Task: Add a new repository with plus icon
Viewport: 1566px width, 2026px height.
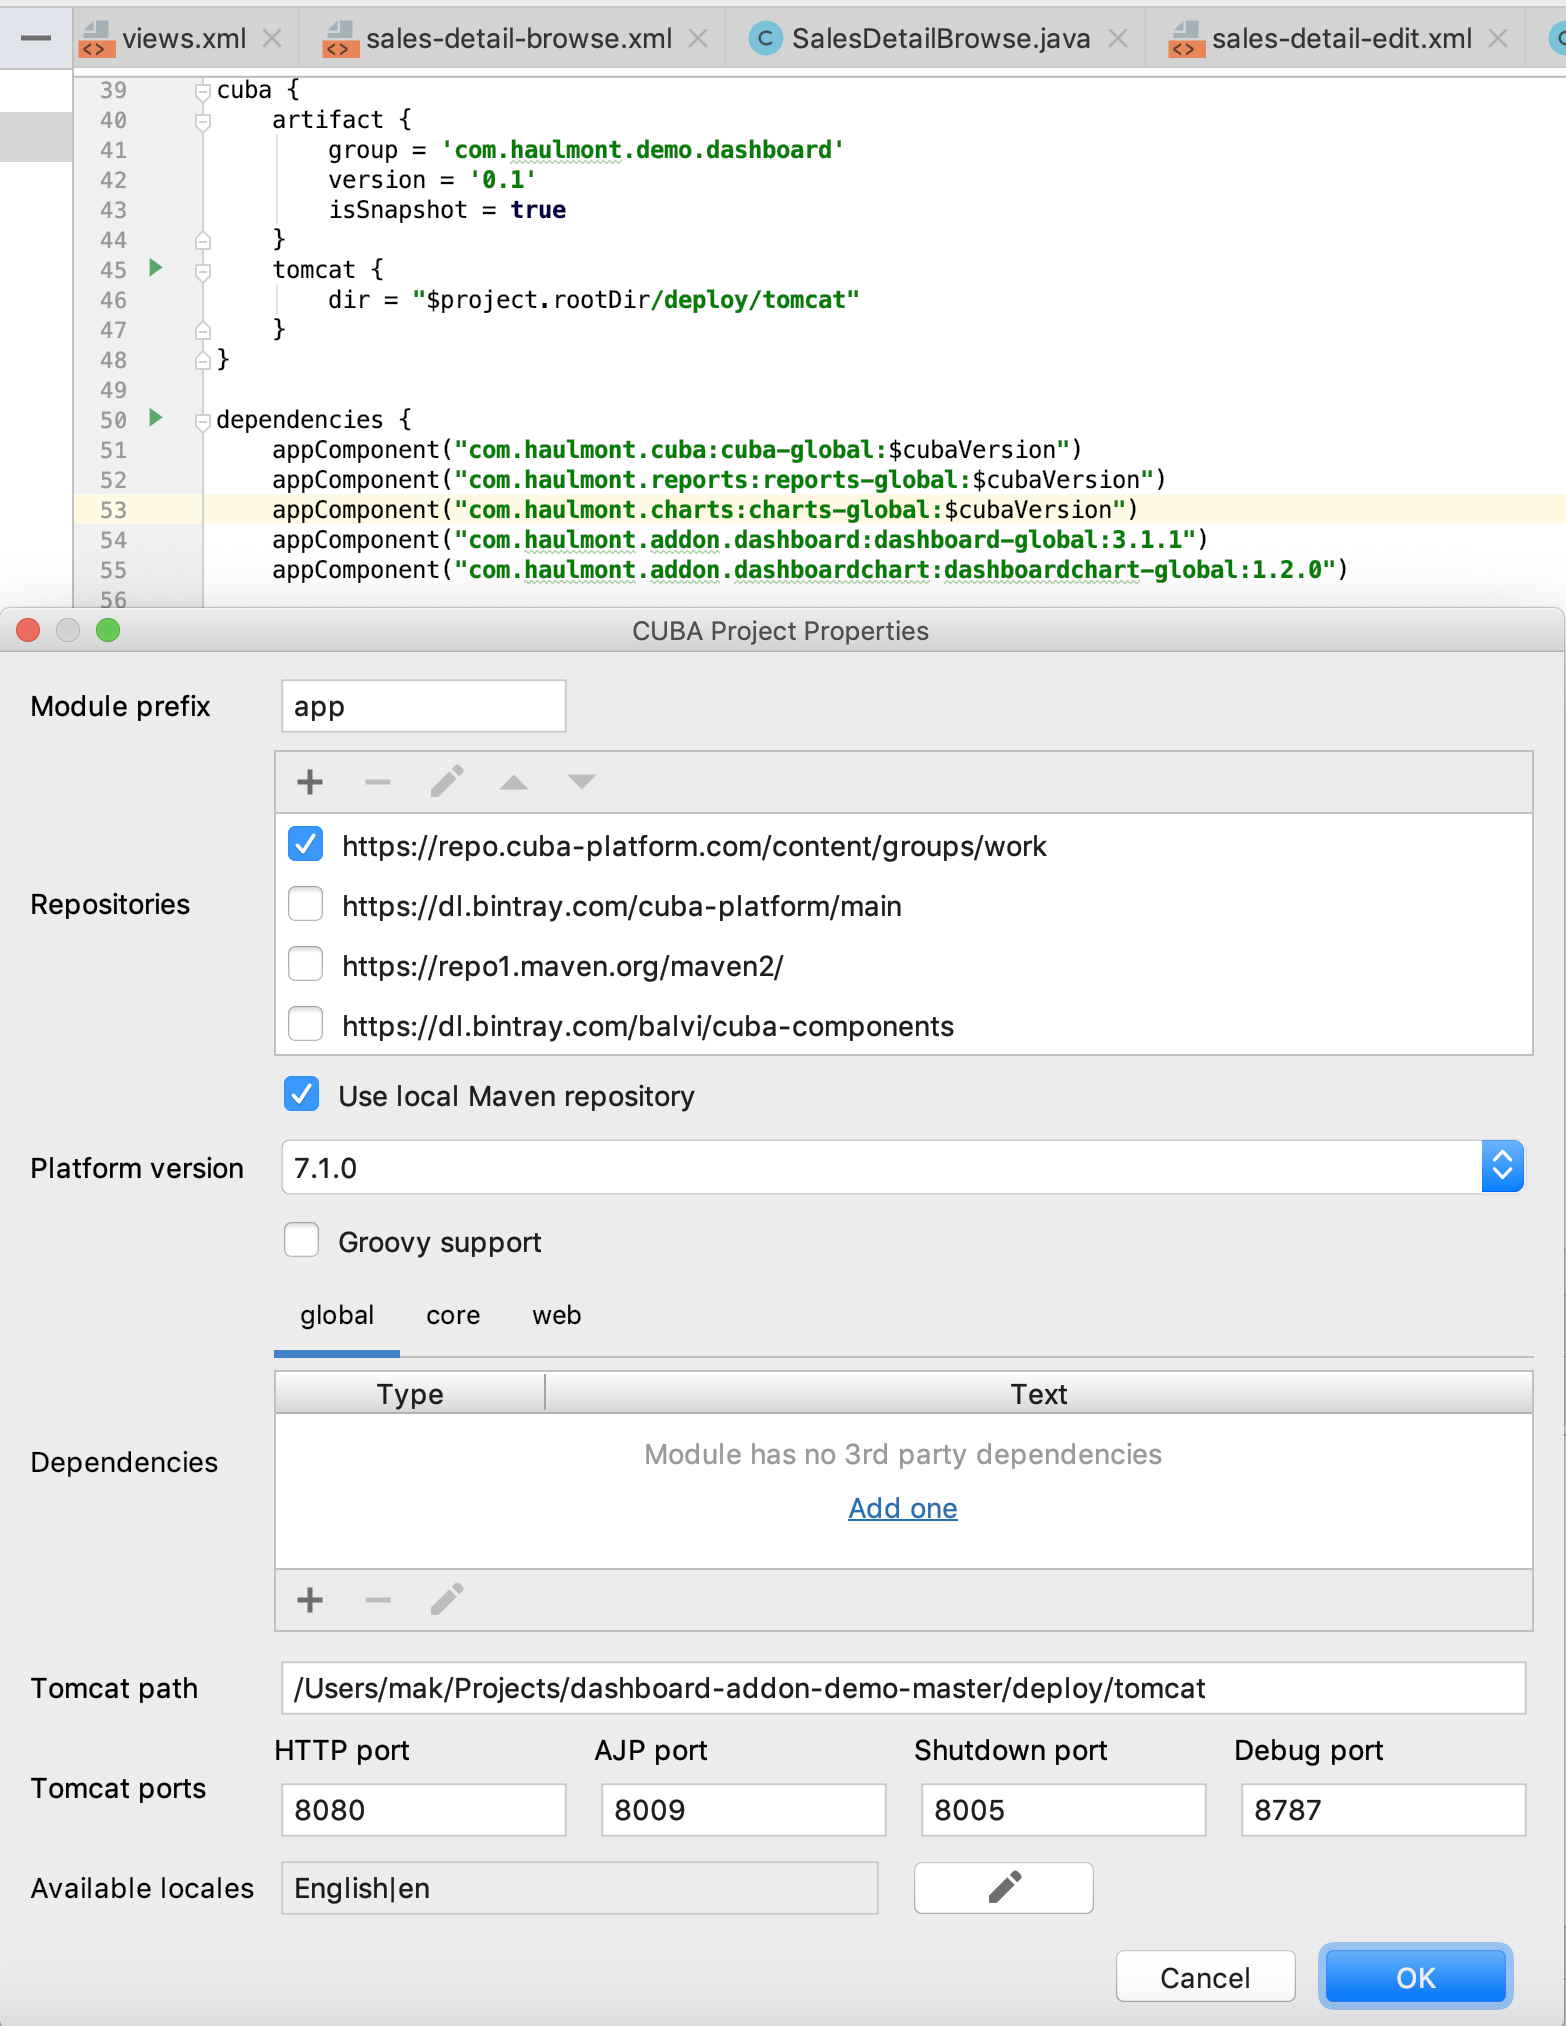Action: 310,782
